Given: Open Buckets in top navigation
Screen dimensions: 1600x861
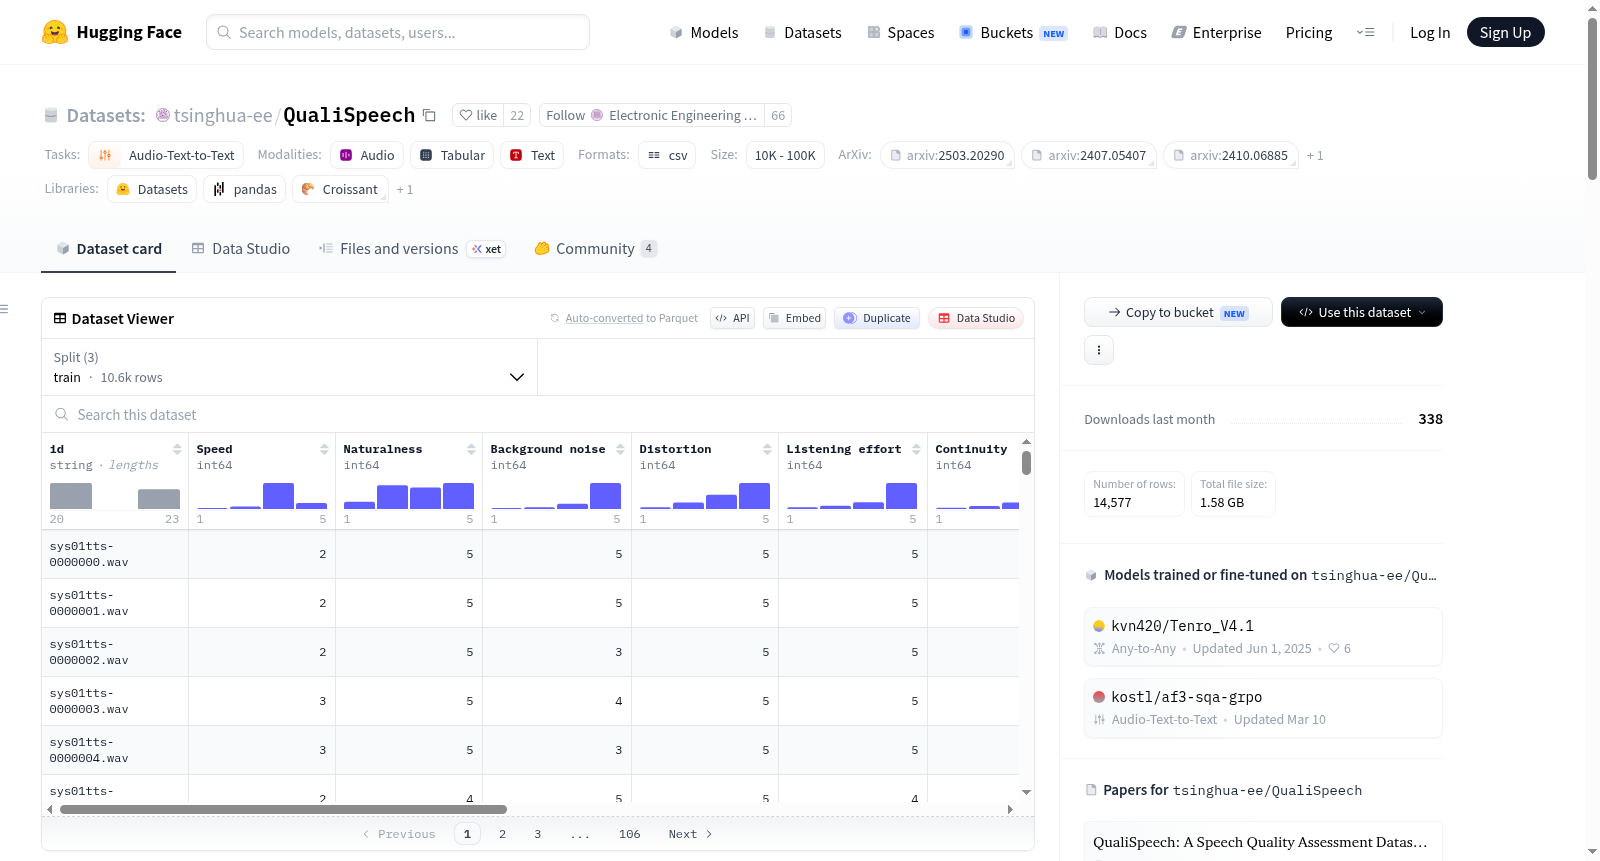Looking at the screenshot, I should pos(1013,32).
